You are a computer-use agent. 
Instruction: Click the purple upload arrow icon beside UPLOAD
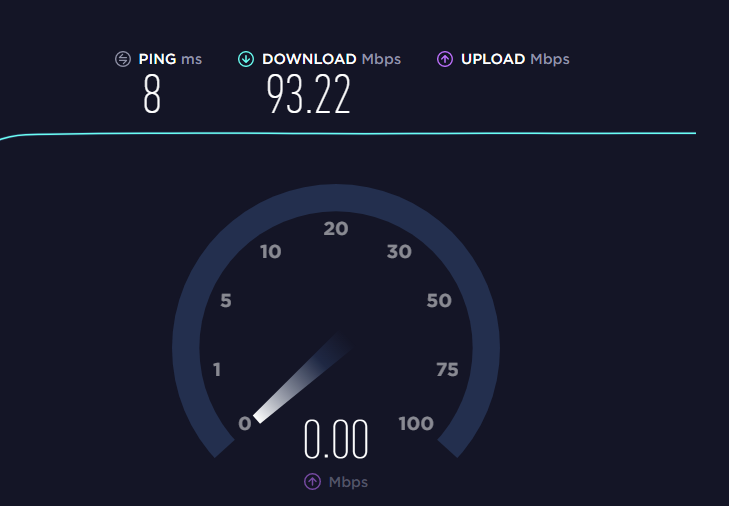[445, 59]
